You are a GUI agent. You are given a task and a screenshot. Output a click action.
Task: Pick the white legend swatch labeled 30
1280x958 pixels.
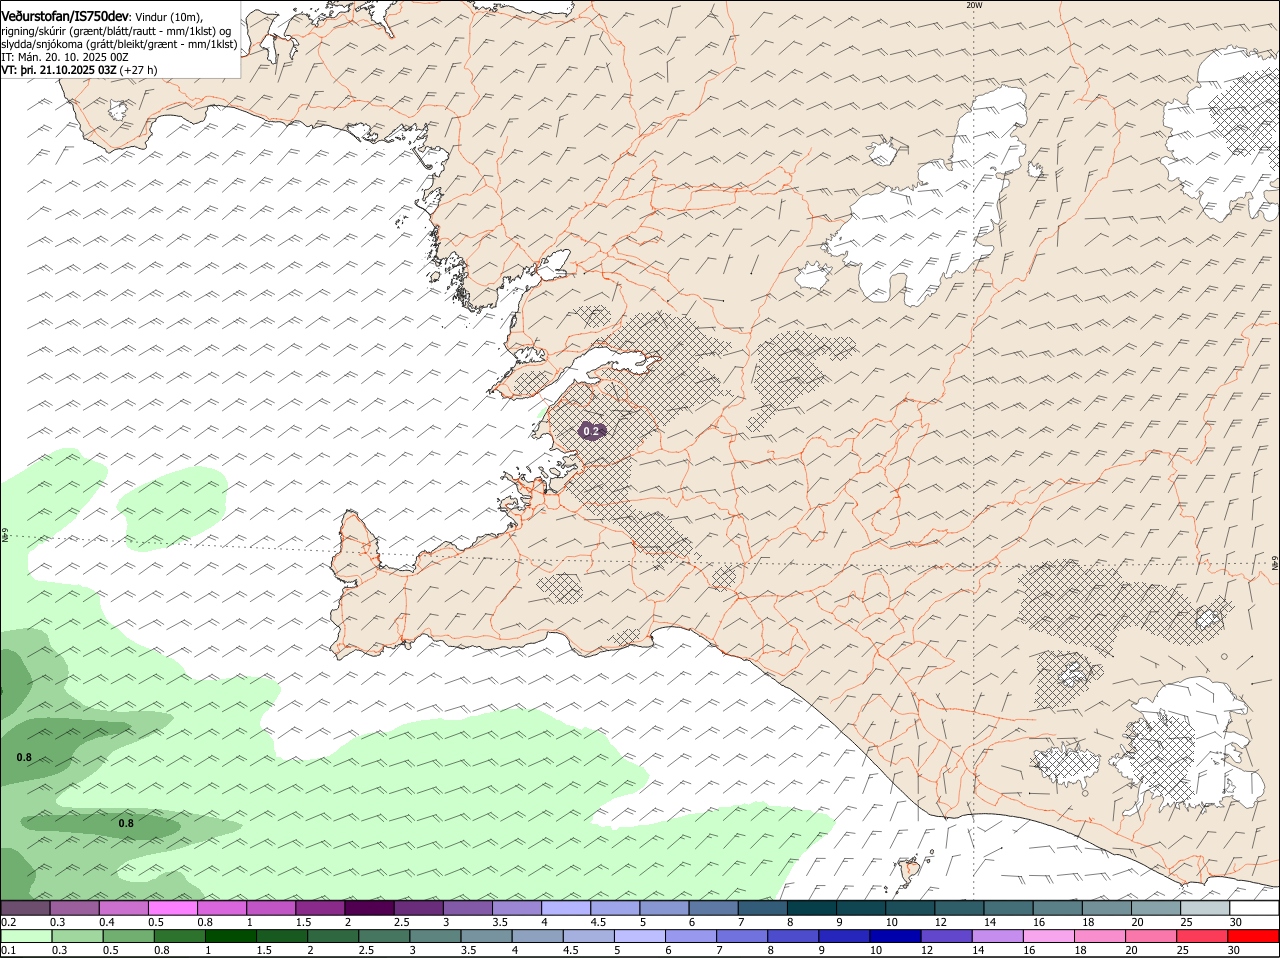point(1254,908)
